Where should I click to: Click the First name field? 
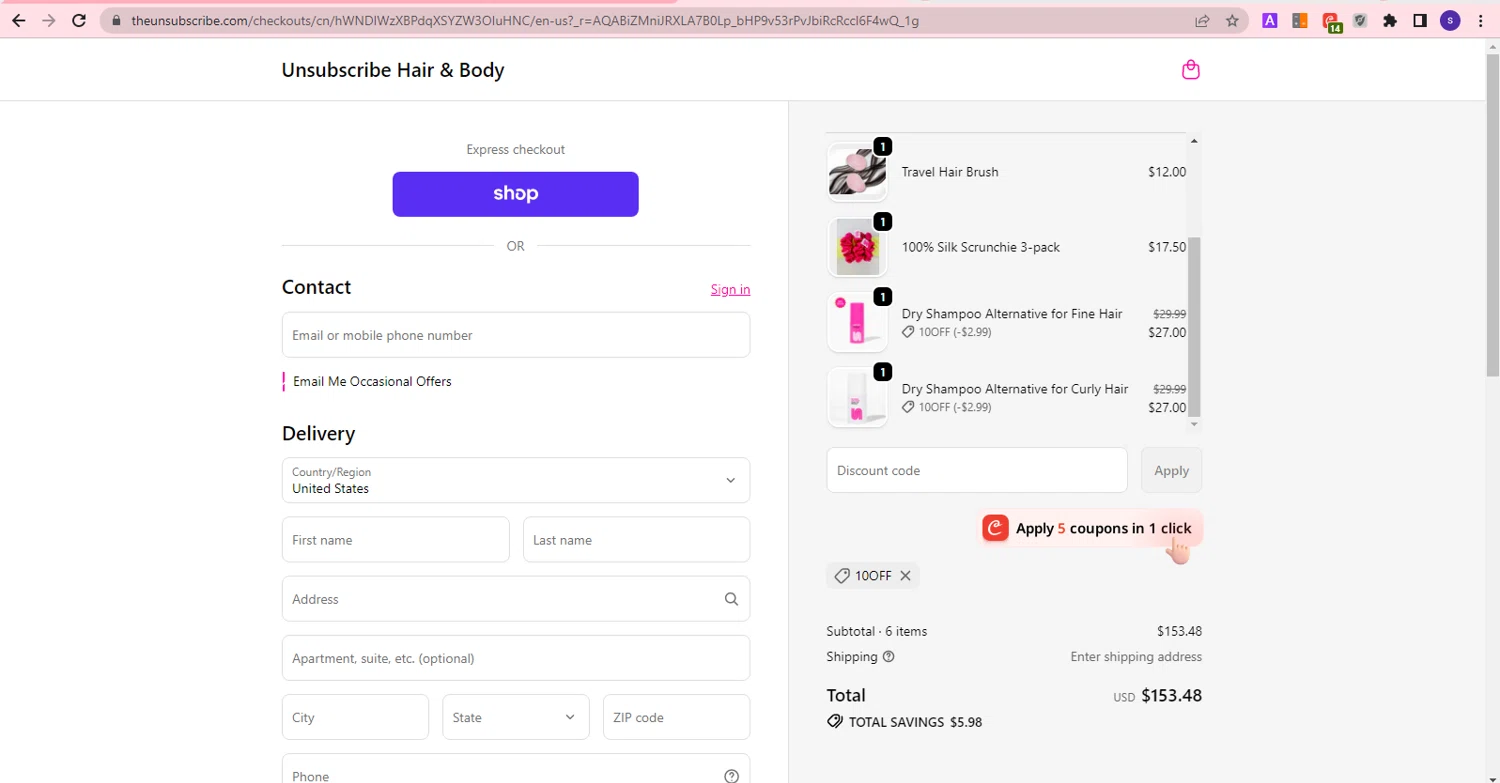tap(396, 540)
